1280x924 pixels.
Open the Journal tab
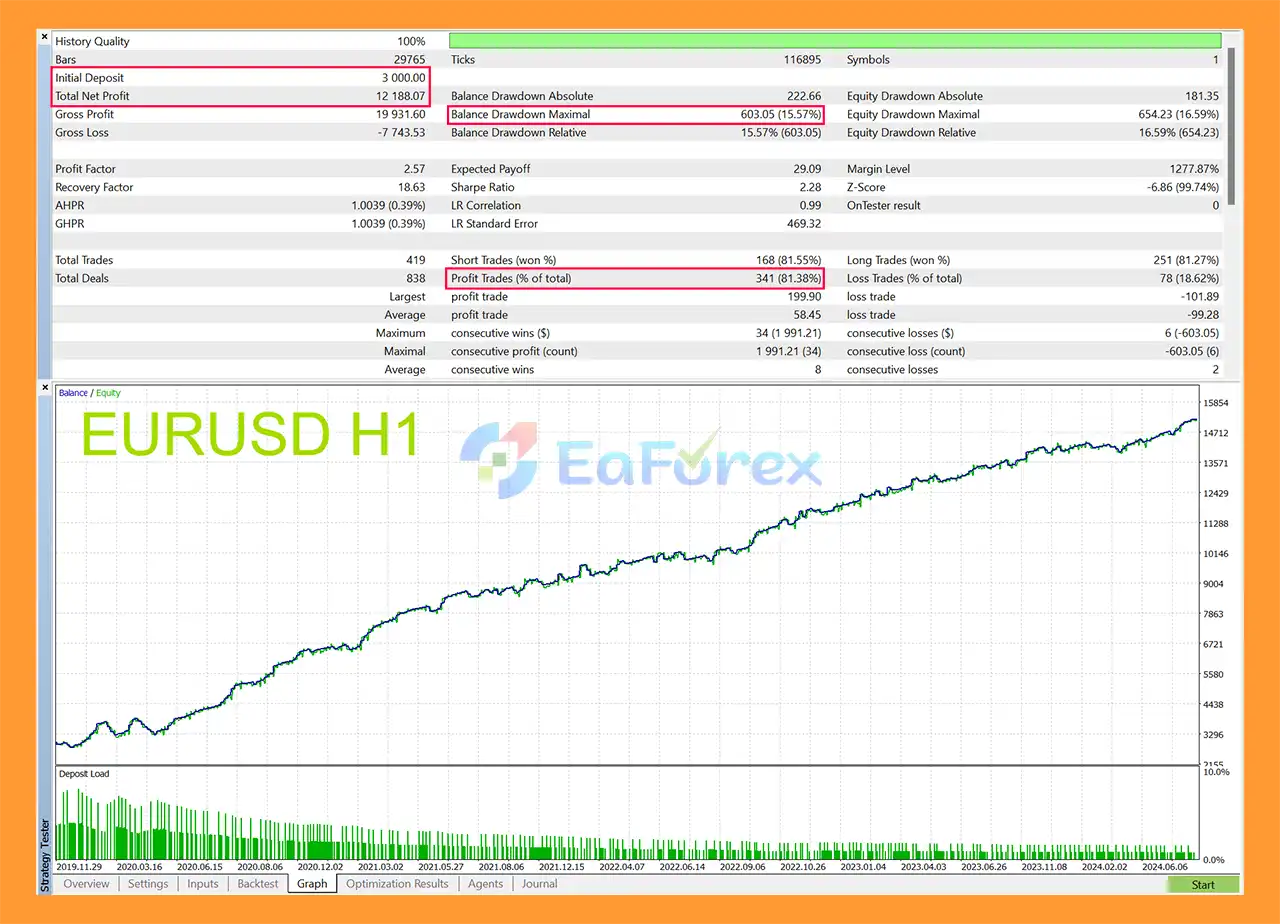click(x=539, y=884)
